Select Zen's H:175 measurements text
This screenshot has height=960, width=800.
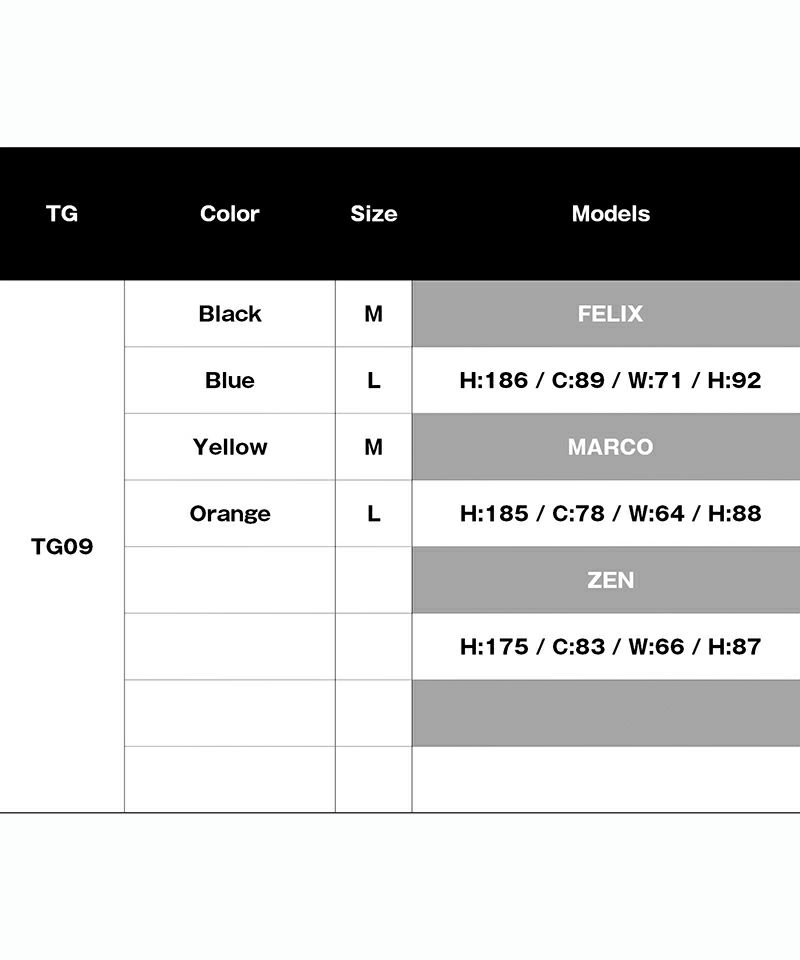(x=610, y=647)
